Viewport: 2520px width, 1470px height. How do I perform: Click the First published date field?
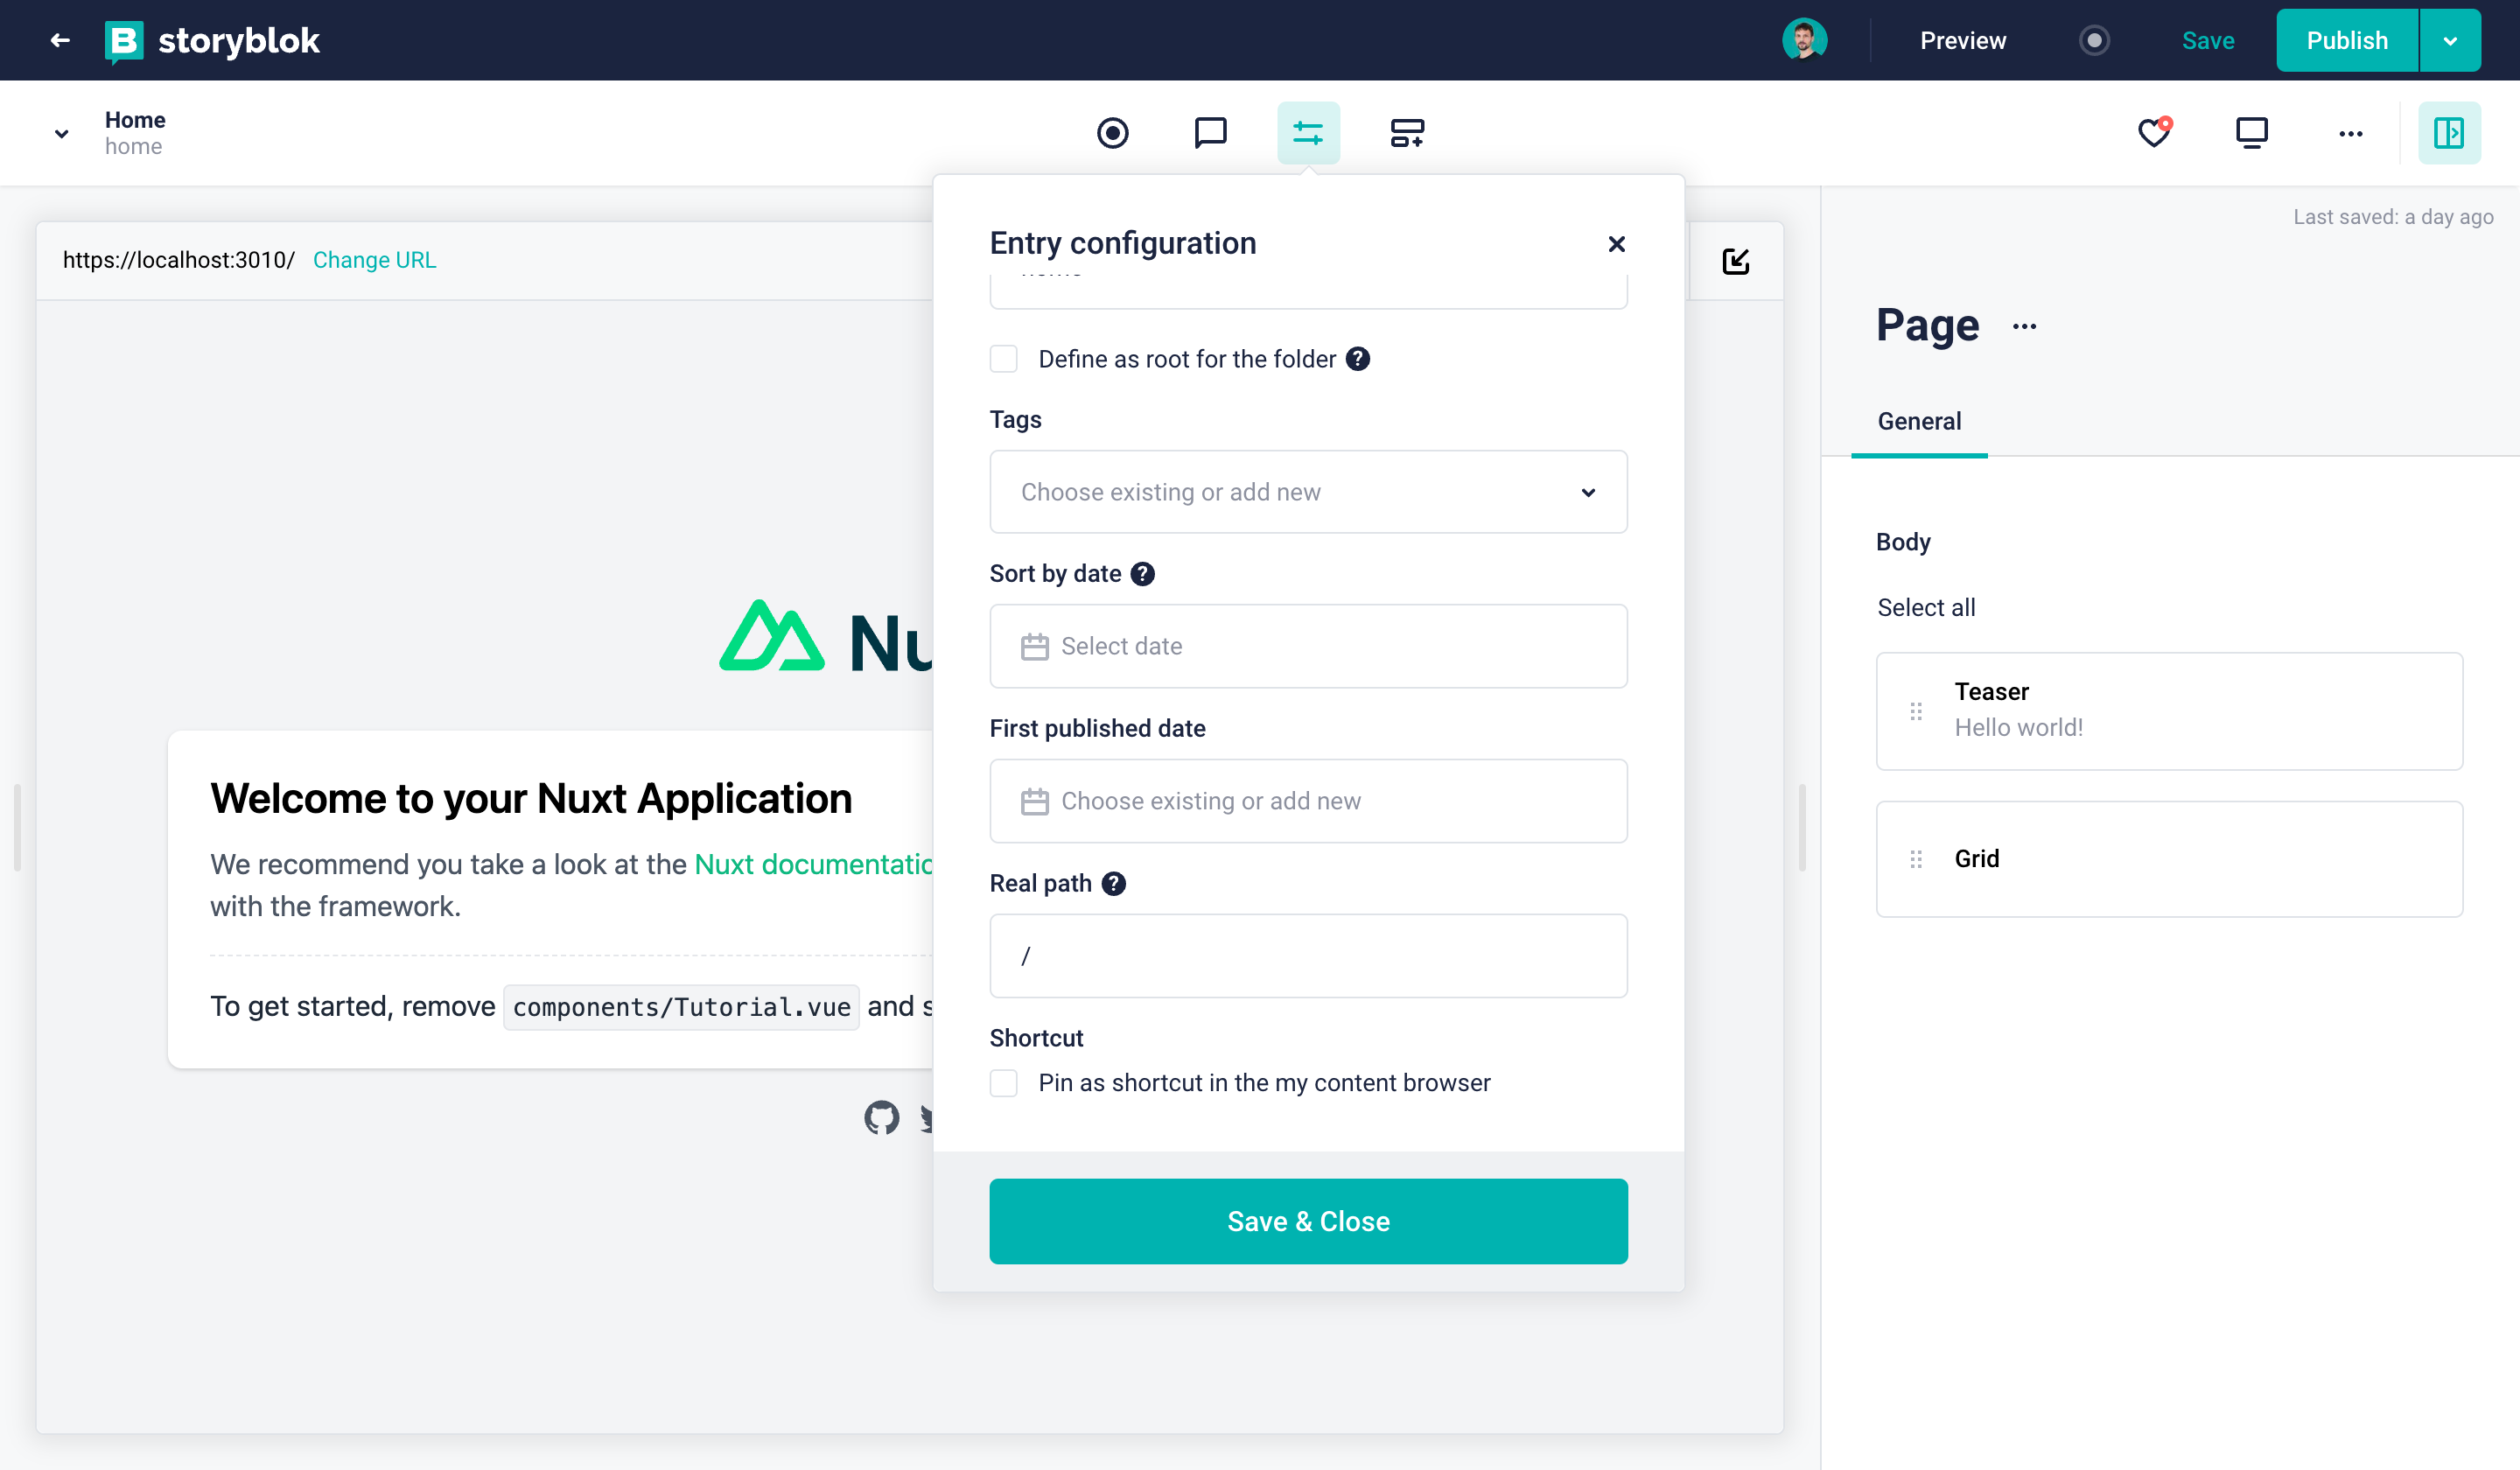[x=1308, y=801]
